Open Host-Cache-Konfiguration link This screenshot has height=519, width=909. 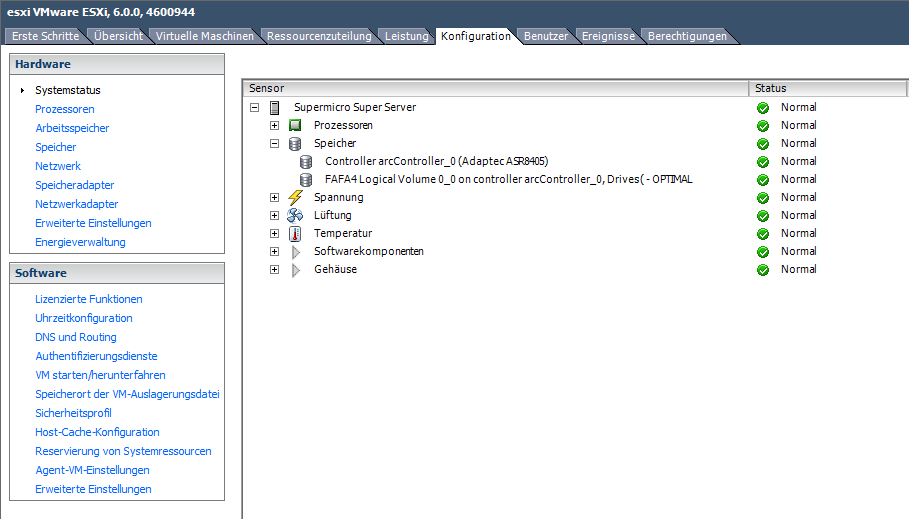pyautogui.click(x=97, y=433)
